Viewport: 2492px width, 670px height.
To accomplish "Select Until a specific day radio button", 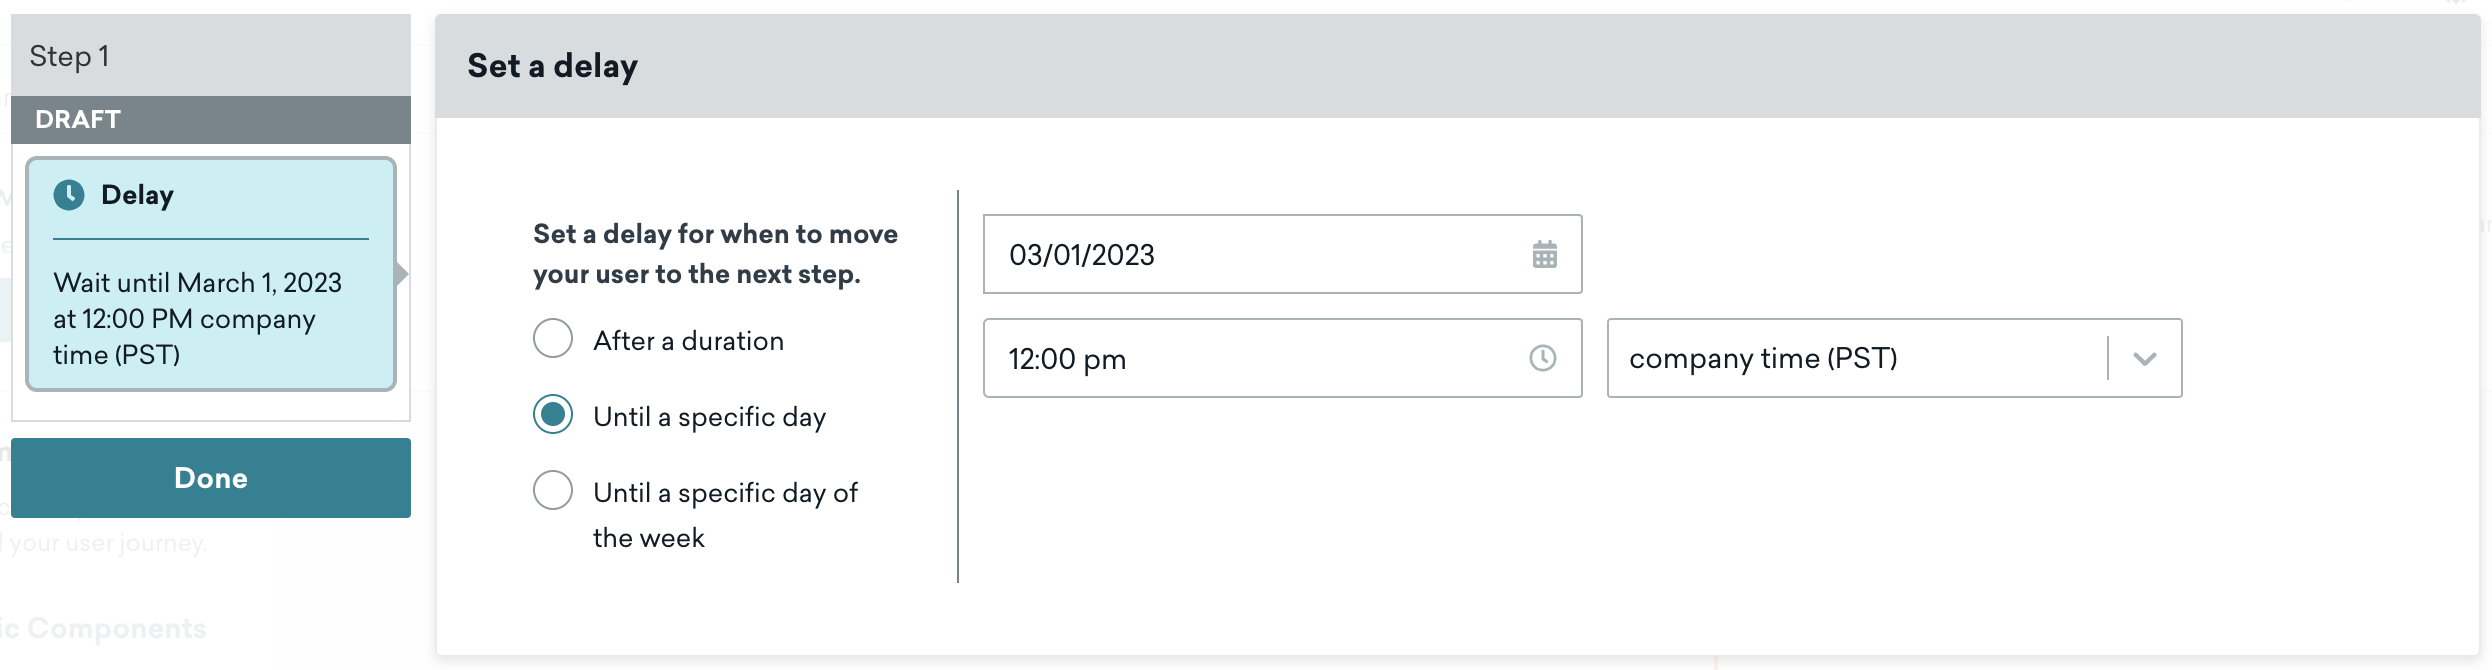I will [x=553, y=415].
